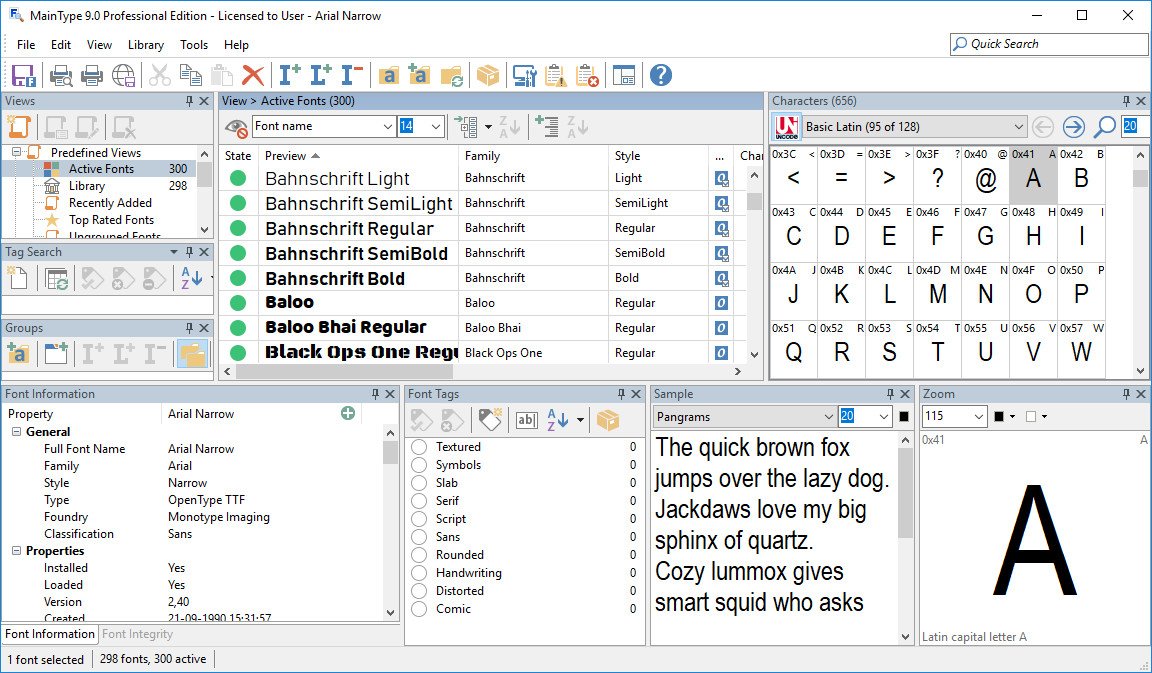Click the black text color swatch in Zoom panel

tap(998, 417)
